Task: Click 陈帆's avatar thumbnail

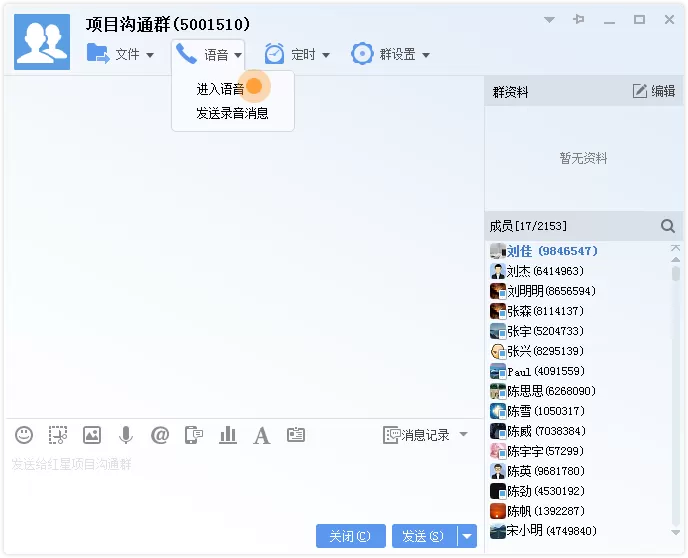Action: (498, 511)
